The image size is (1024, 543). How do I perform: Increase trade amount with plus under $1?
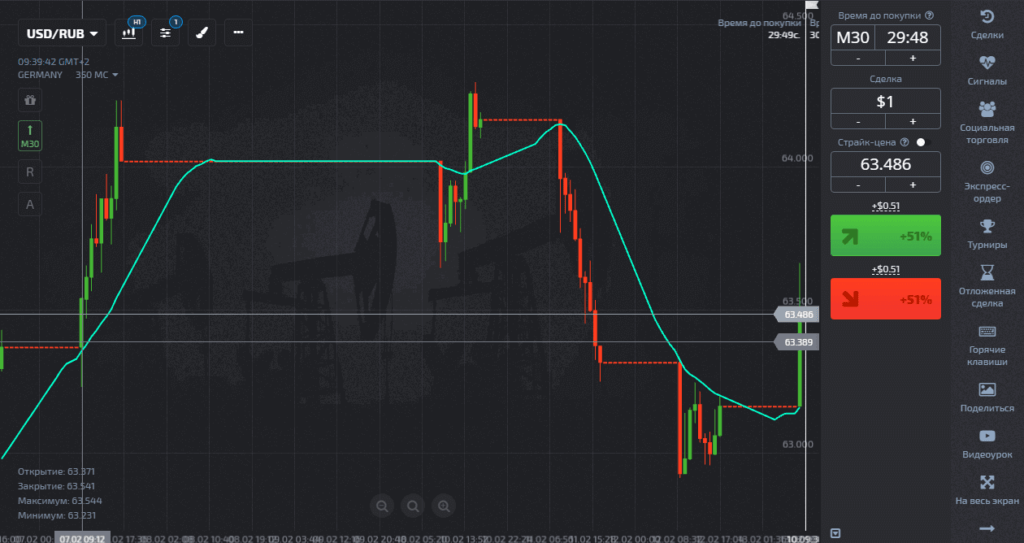(912, 121)
